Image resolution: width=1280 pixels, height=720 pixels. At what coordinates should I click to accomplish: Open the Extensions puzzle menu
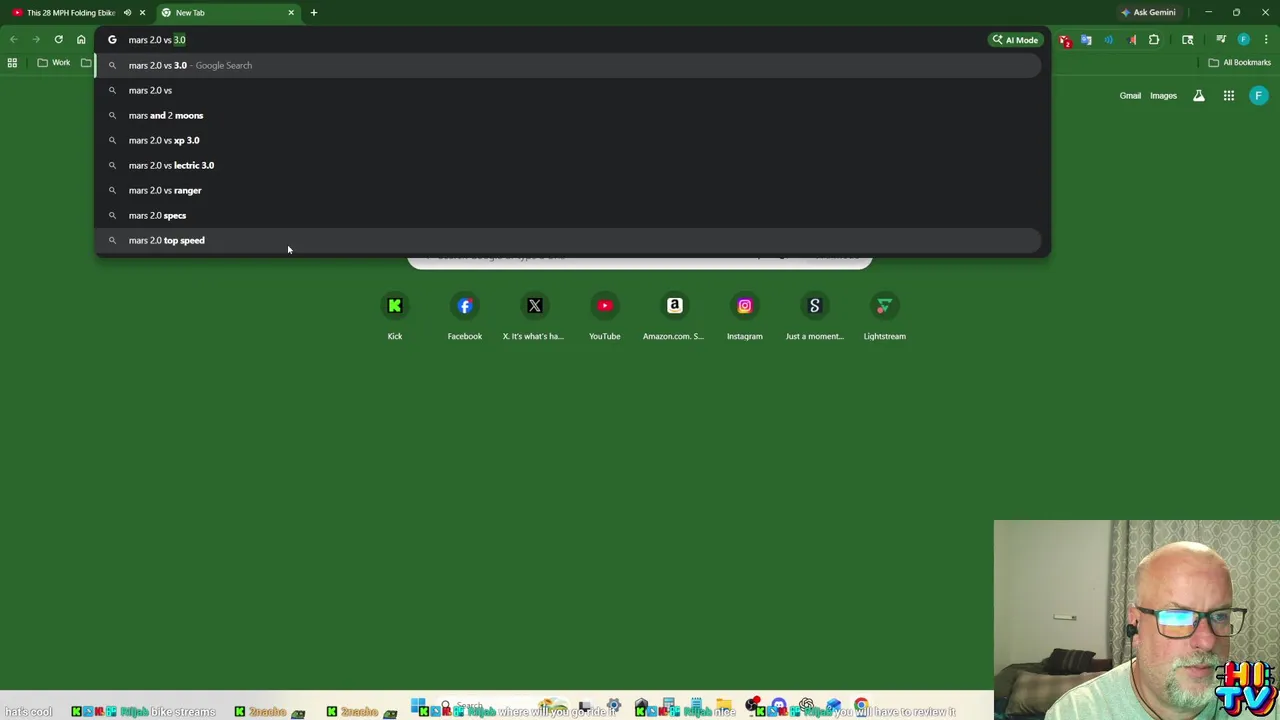pos(1154,40)
